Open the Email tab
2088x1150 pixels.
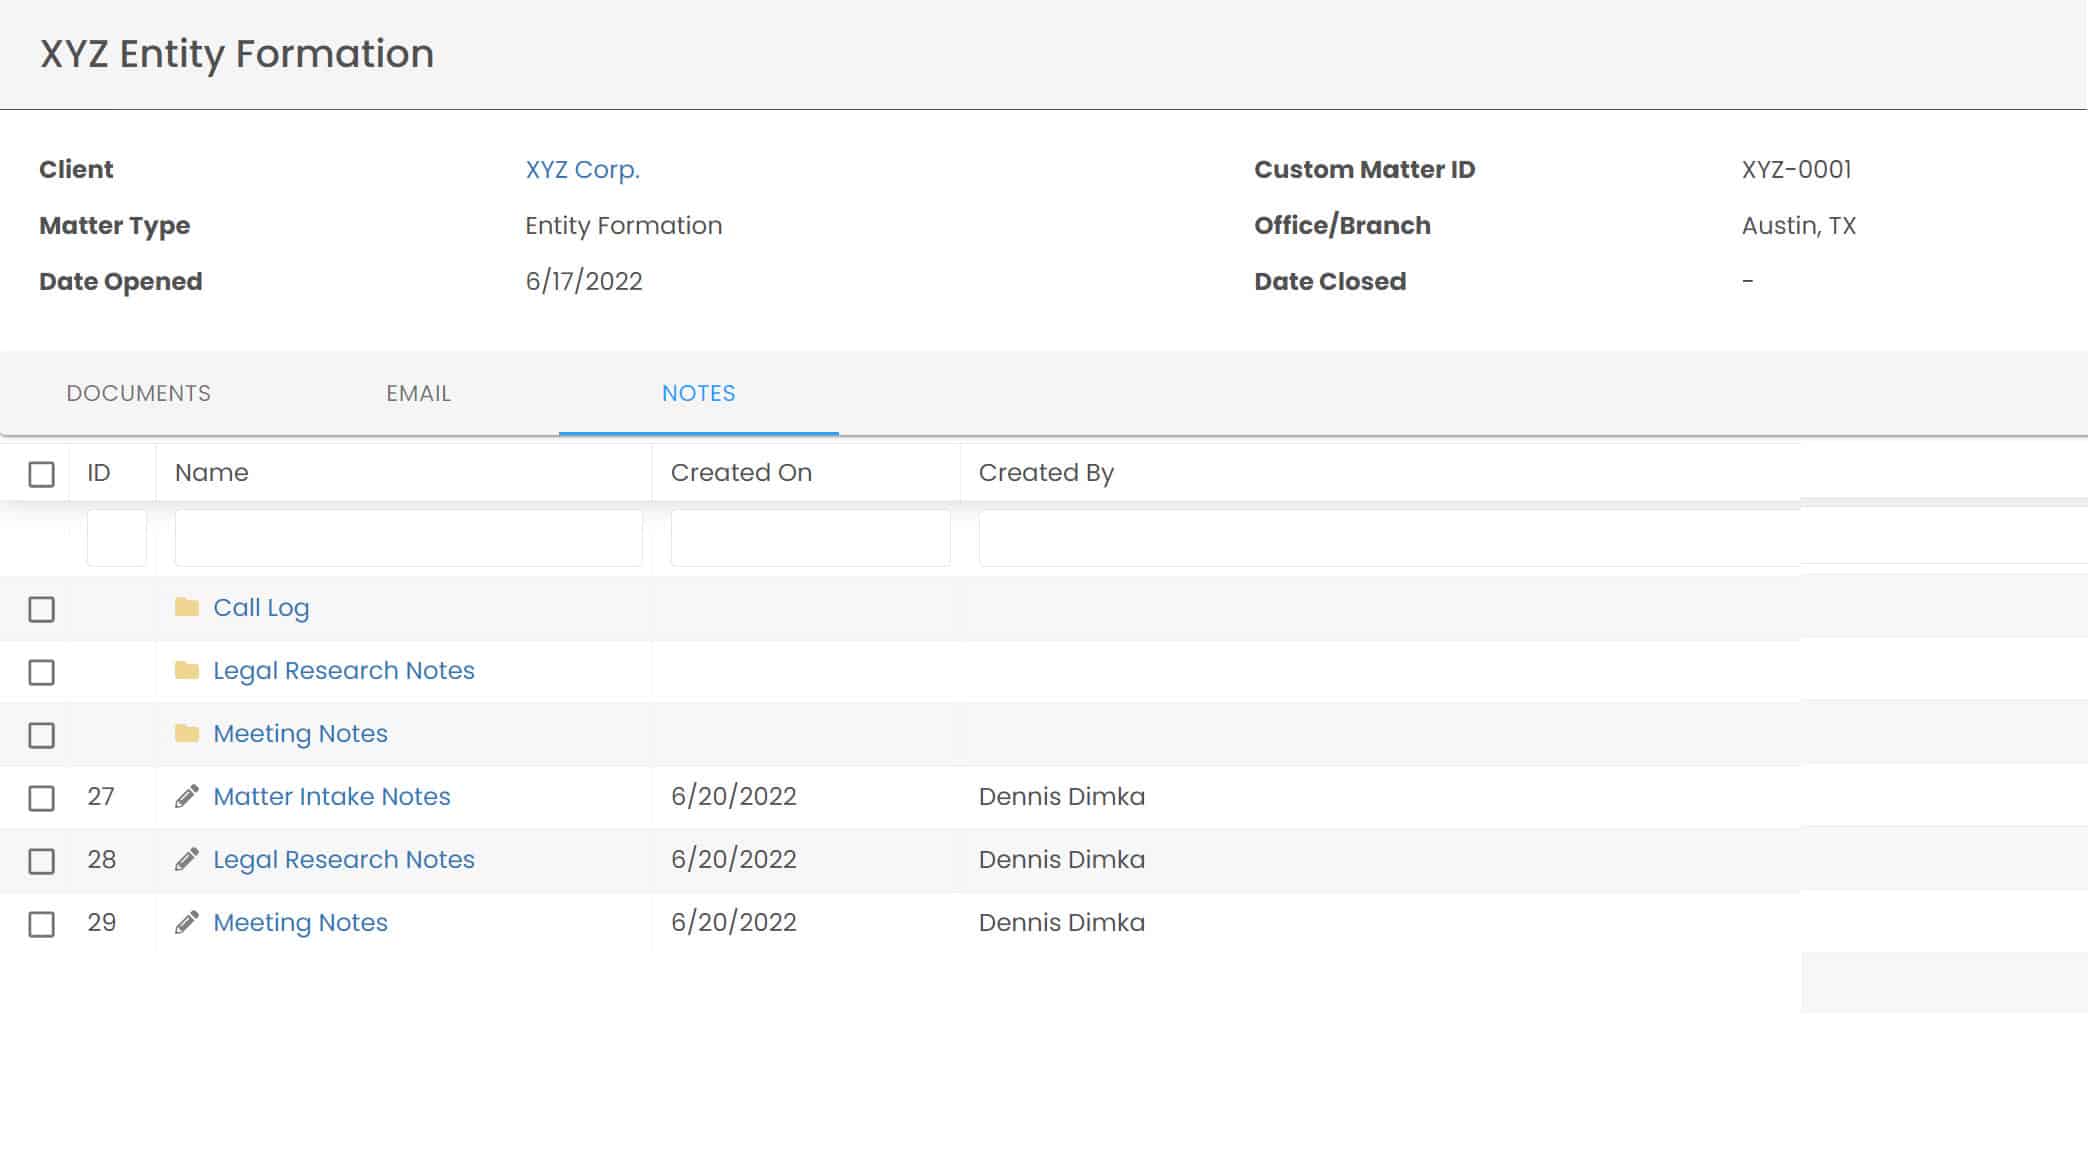418,393
